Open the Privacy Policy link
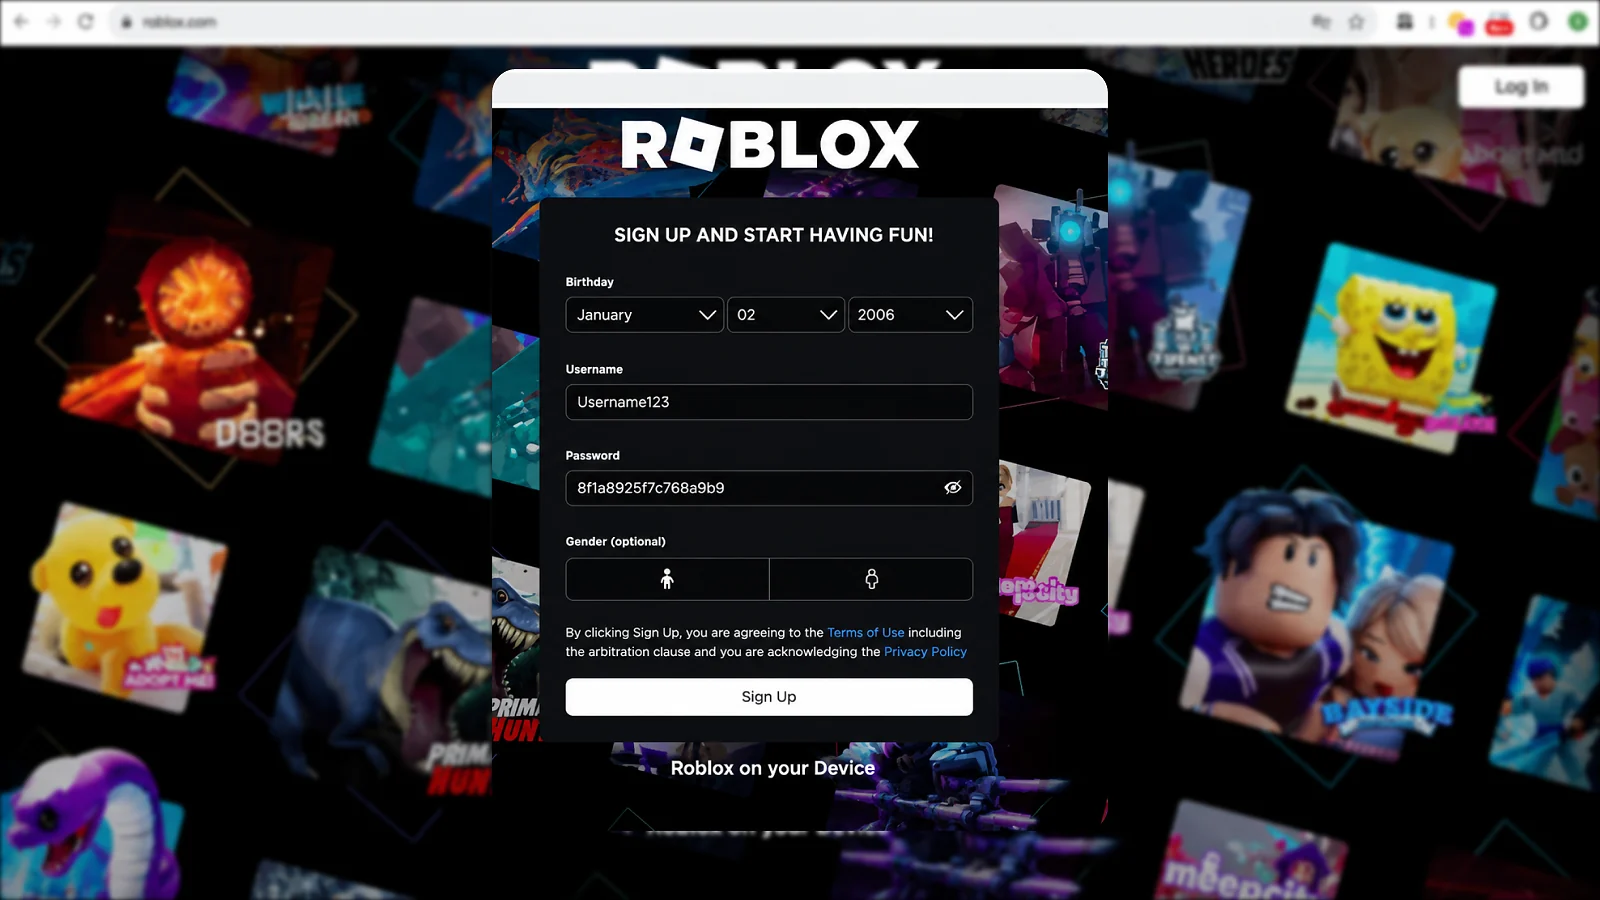Screen dimensions: 1600x900 [925, 651]
